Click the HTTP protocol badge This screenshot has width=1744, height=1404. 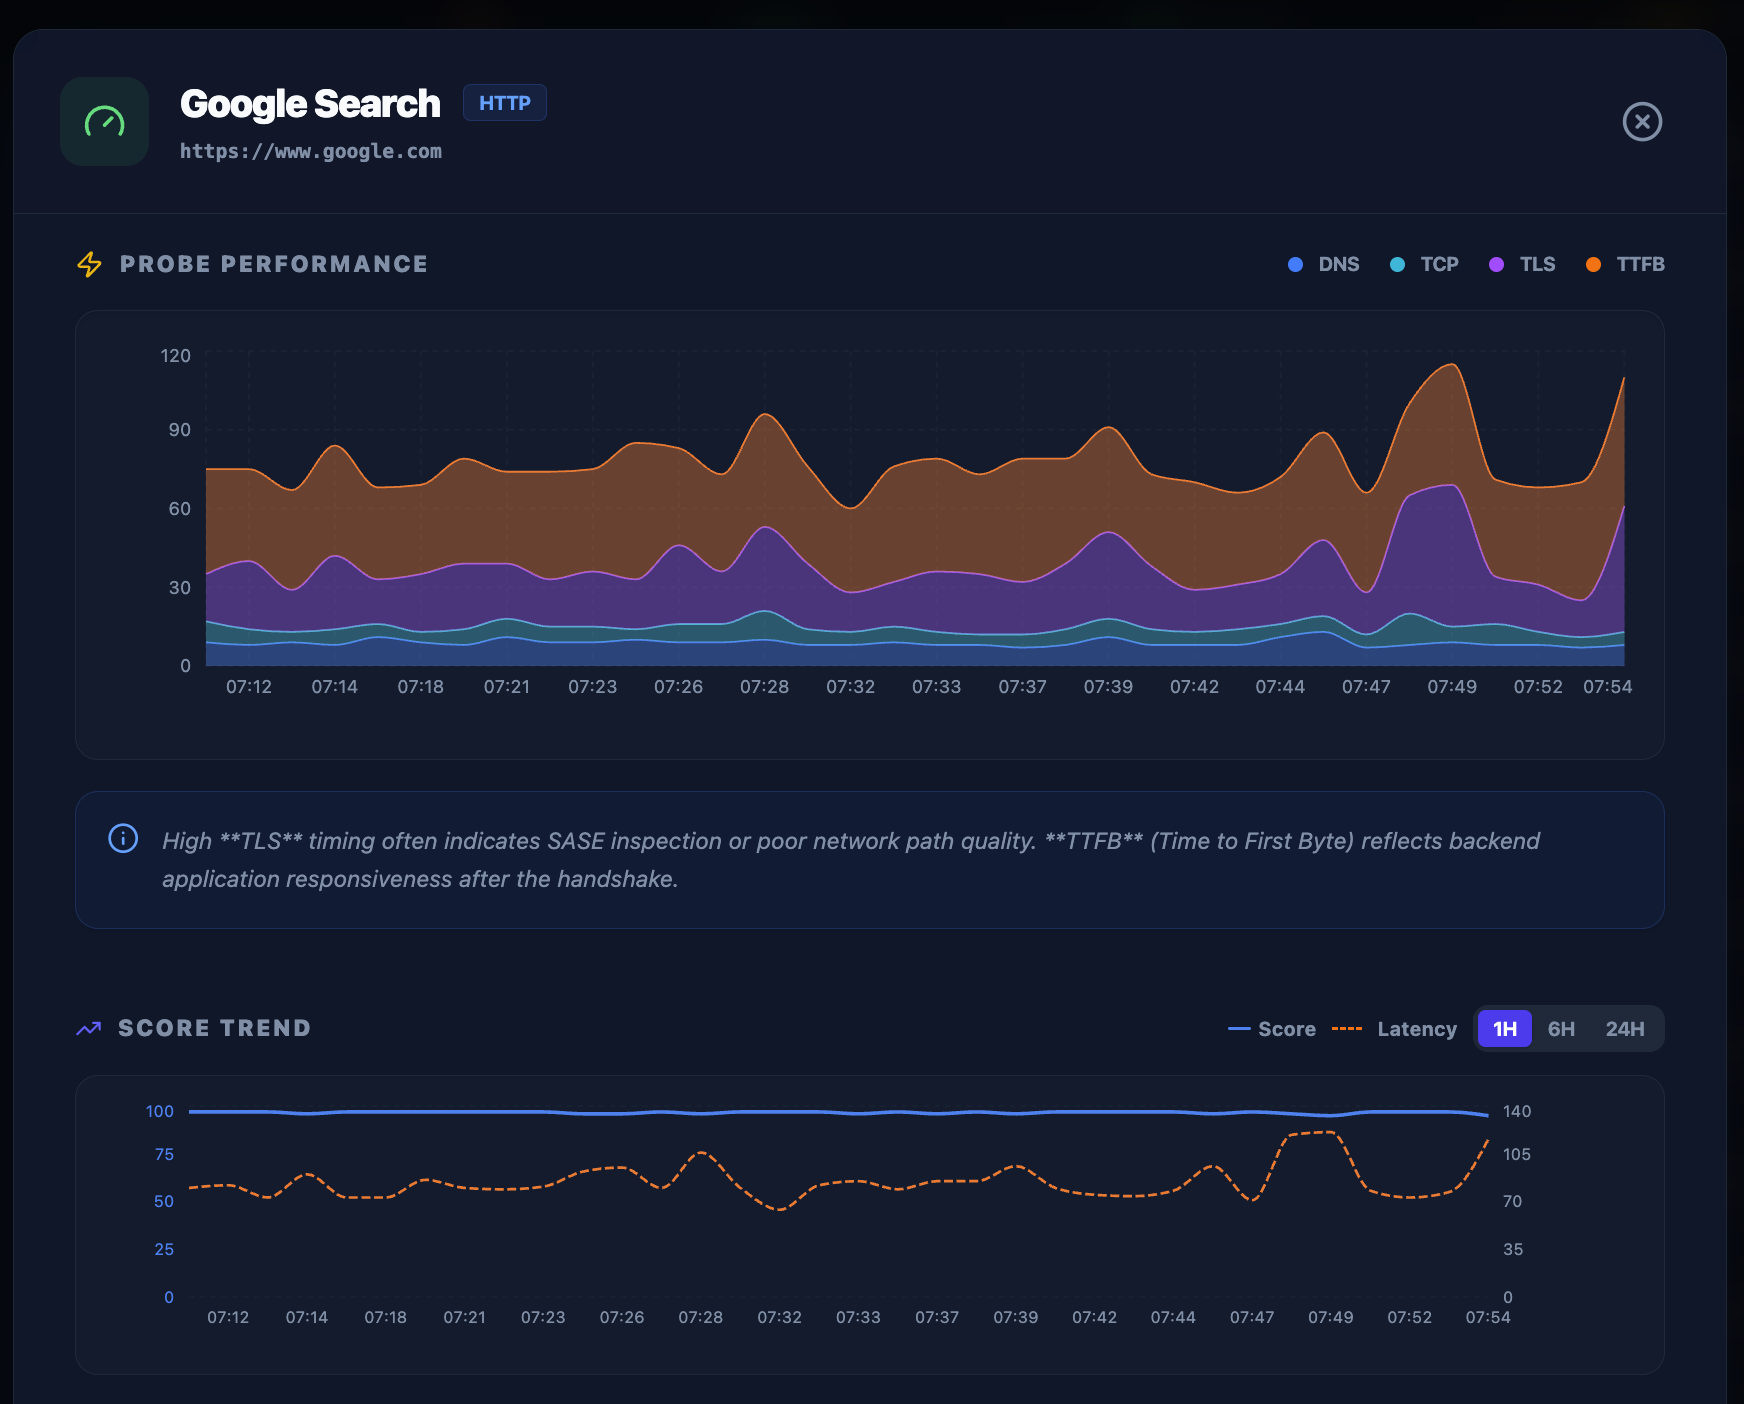[x=505, y=103]
